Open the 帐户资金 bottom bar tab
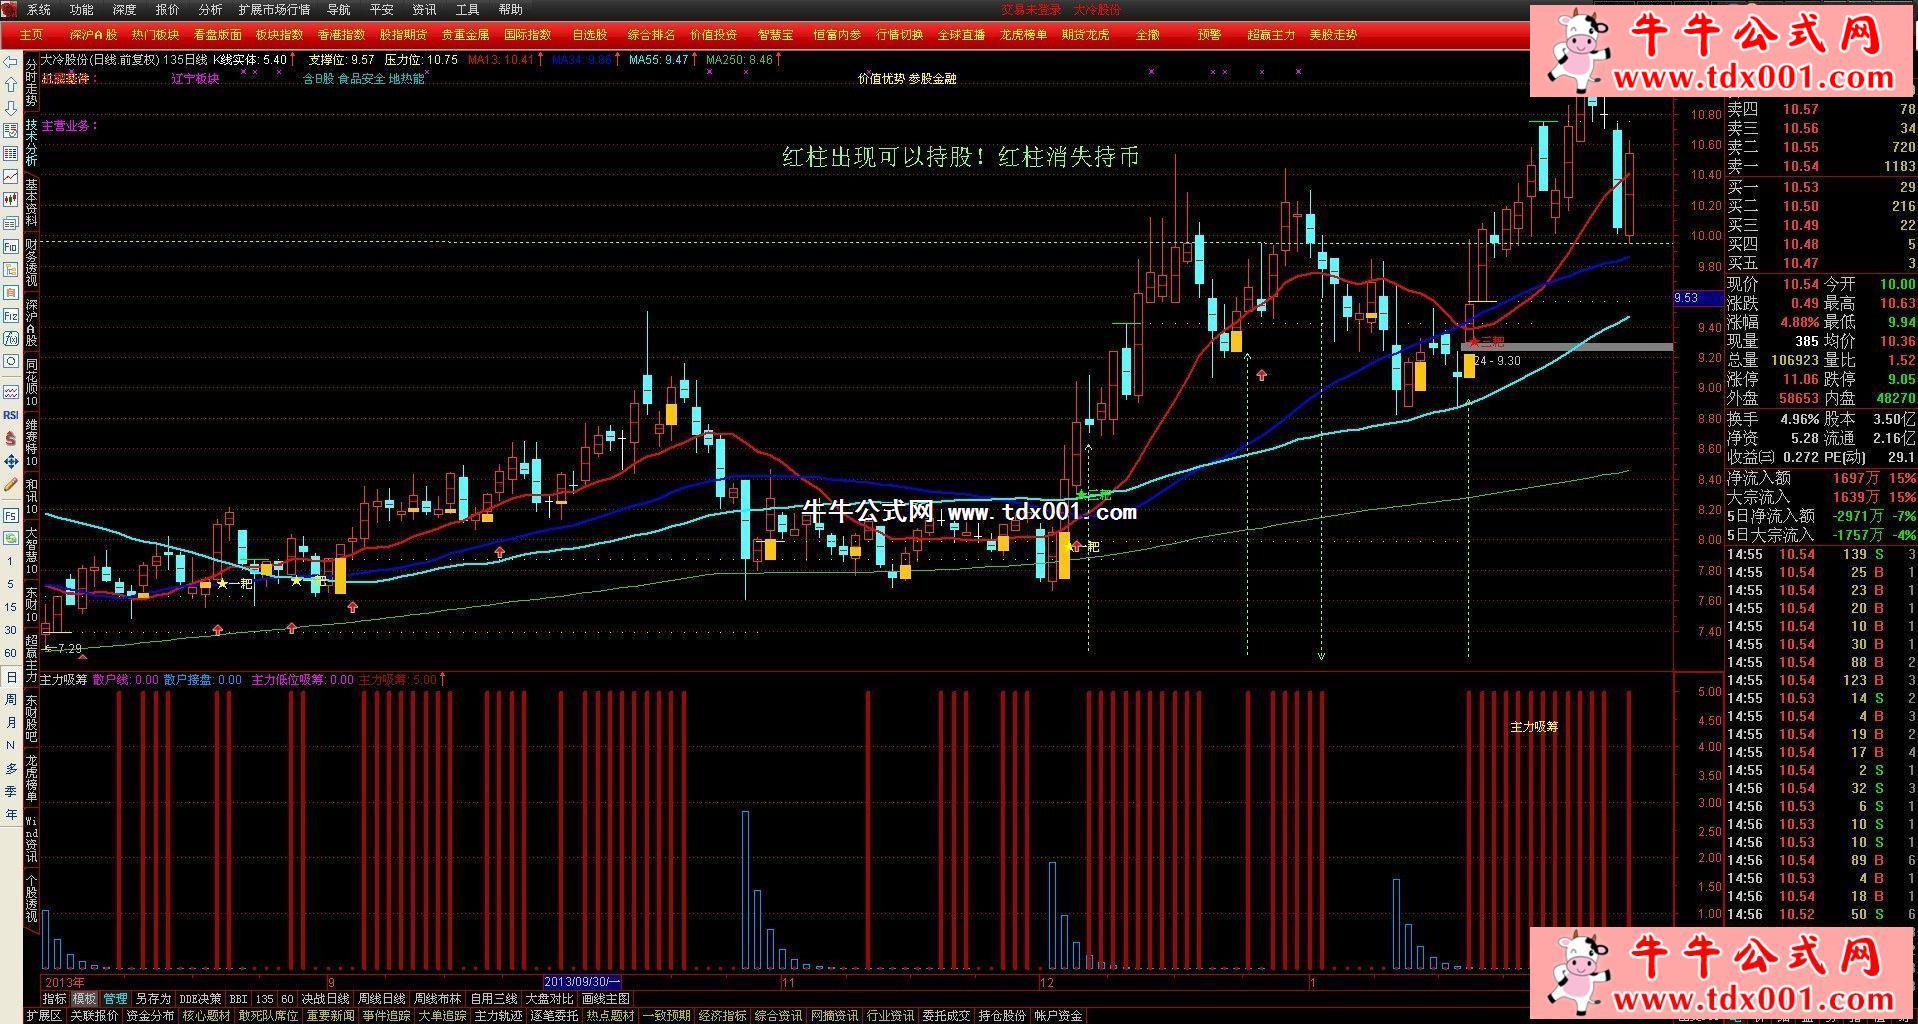1918x1024 pixels. pos(1058,1015)
